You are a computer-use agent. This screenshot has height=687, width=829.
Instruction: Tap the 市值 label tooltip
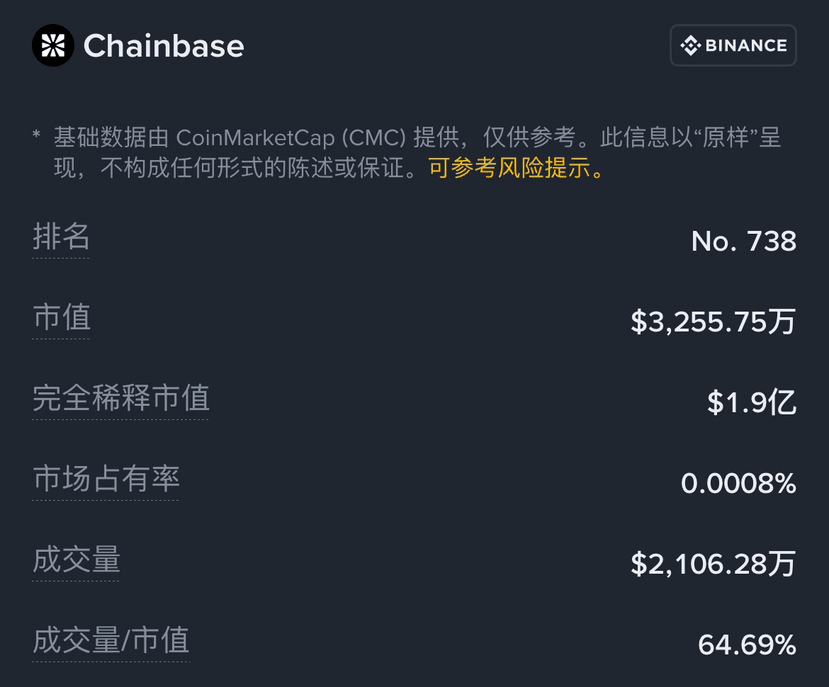(x=61, y=317)
